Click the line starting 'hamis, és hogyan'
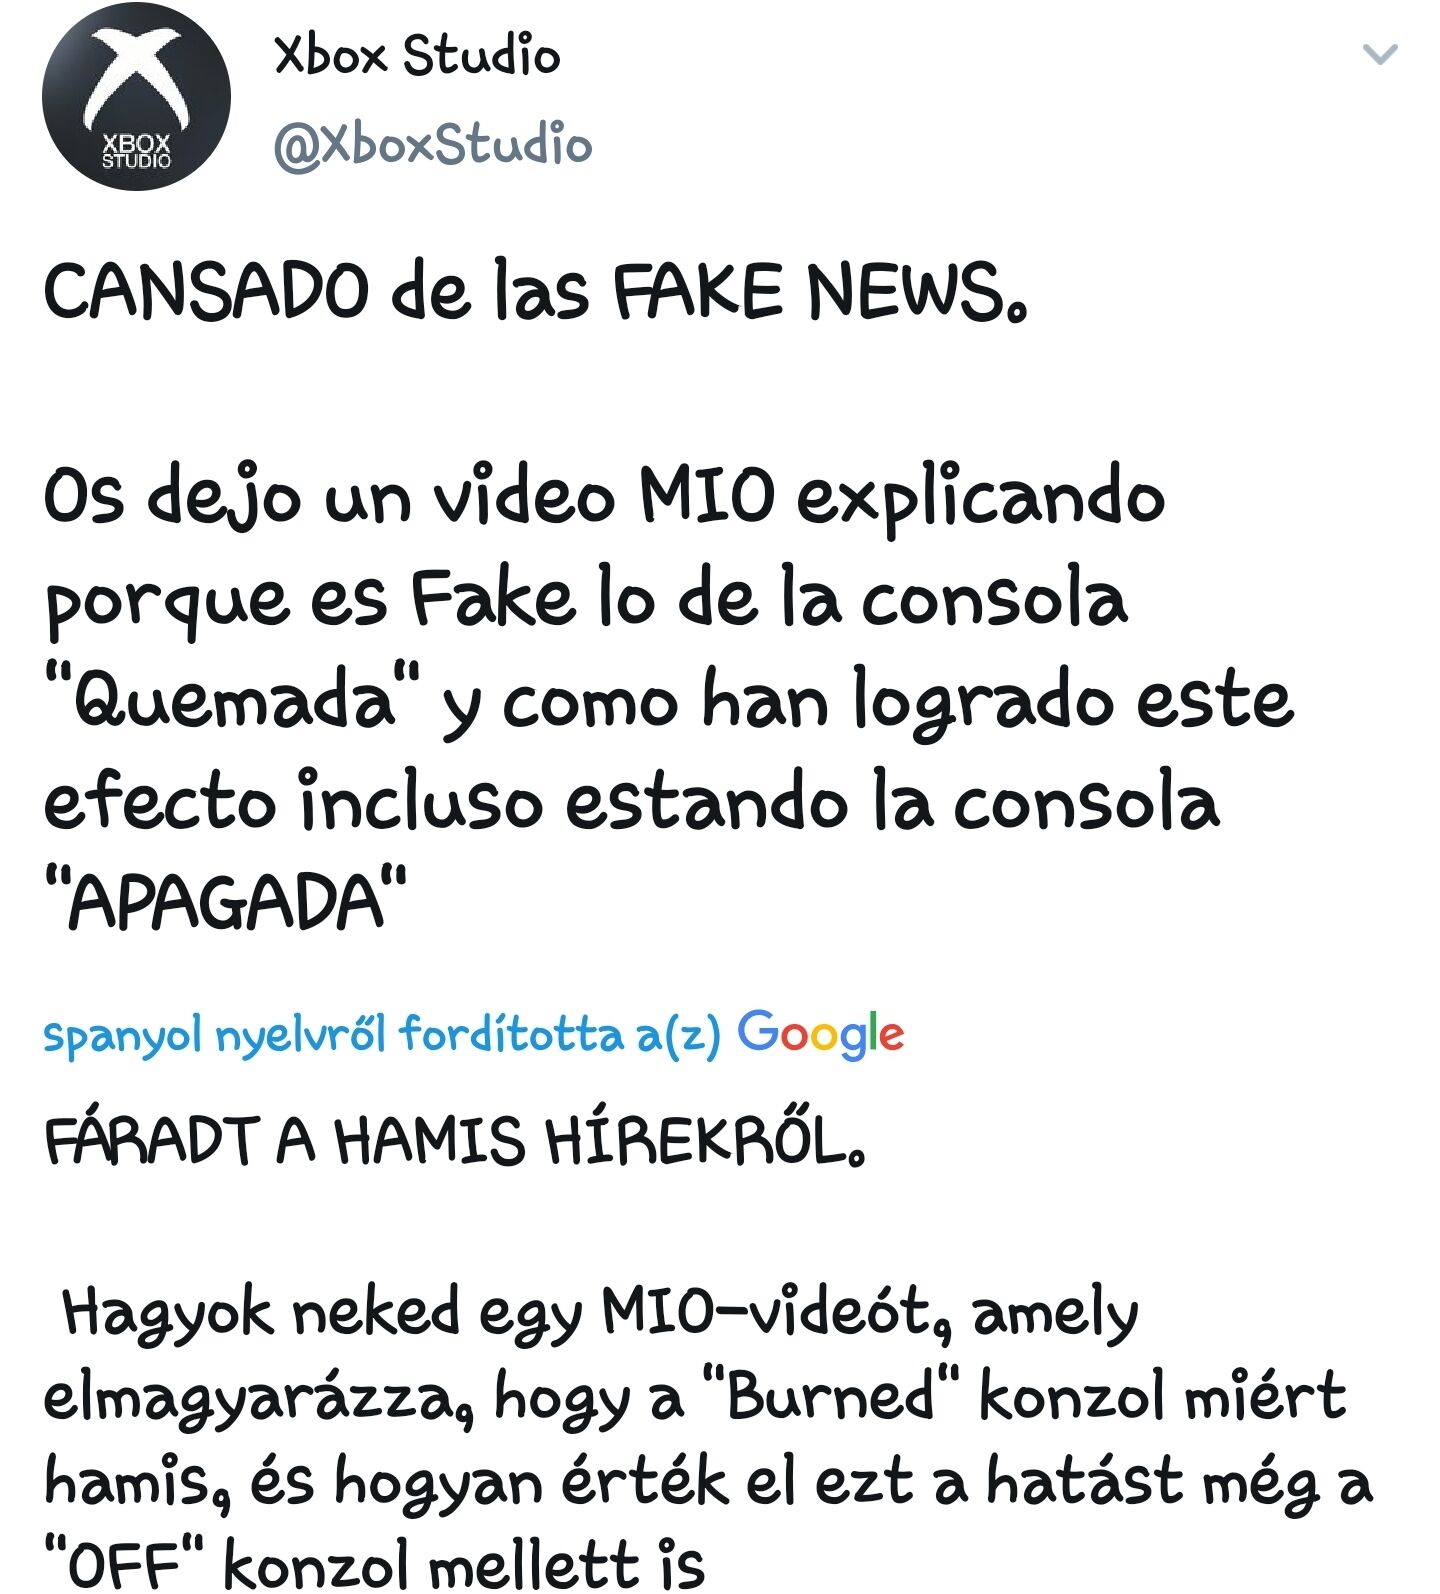 coord(708,1482)
